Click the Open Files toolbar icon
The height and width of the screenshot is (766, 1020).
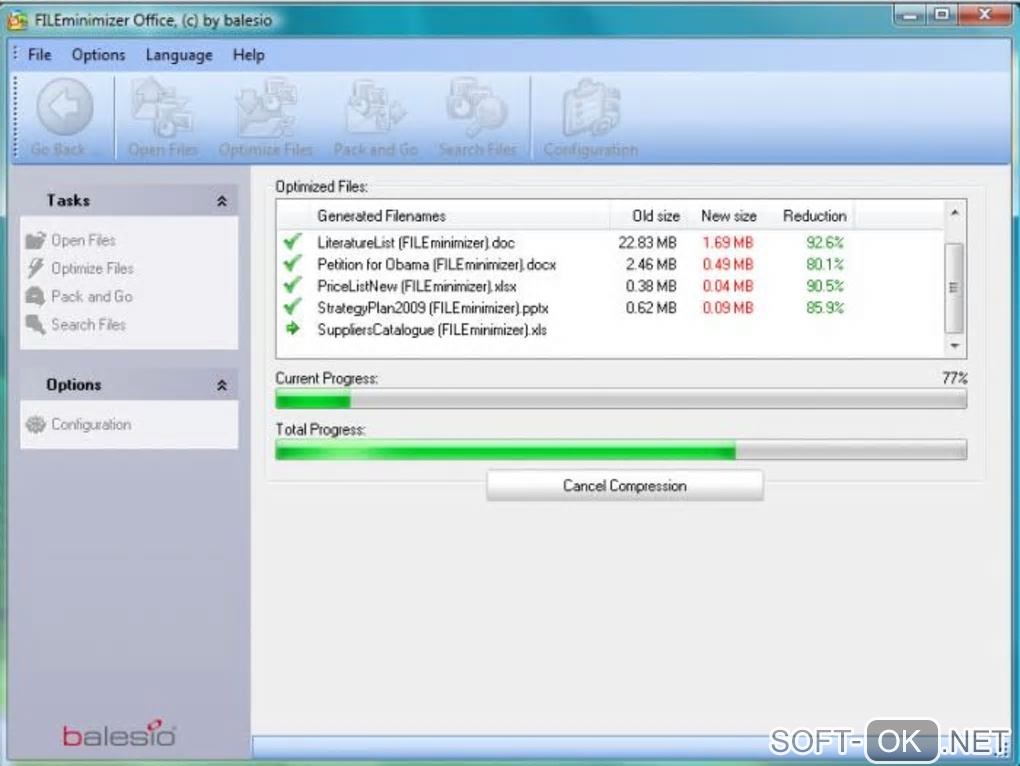163,108
